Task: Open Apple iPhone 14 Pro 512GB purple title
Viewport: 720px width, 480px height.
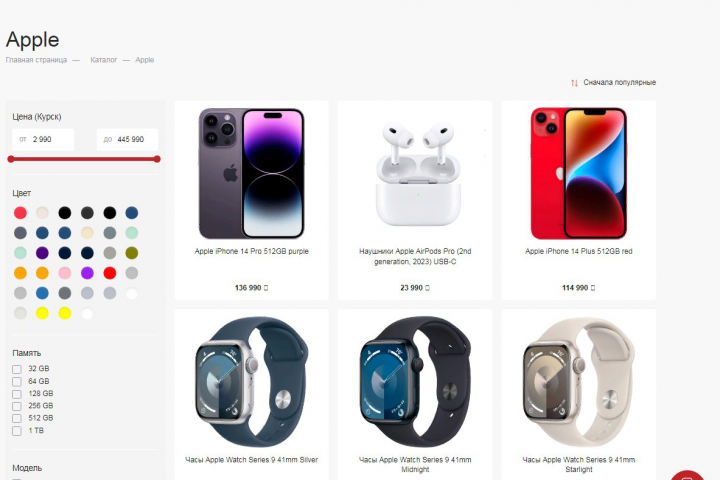Action: click(x=252, y=251)
